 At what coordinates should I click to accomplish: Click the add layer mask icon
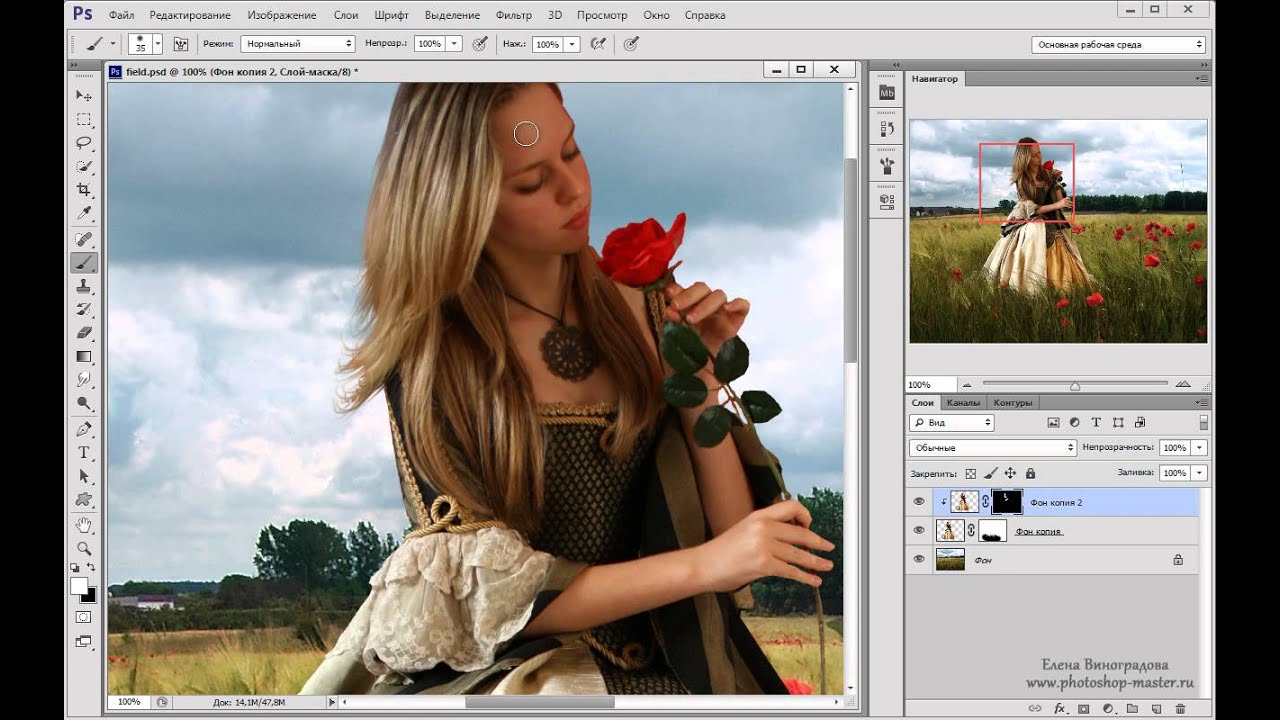click(x=1083, y=709)
